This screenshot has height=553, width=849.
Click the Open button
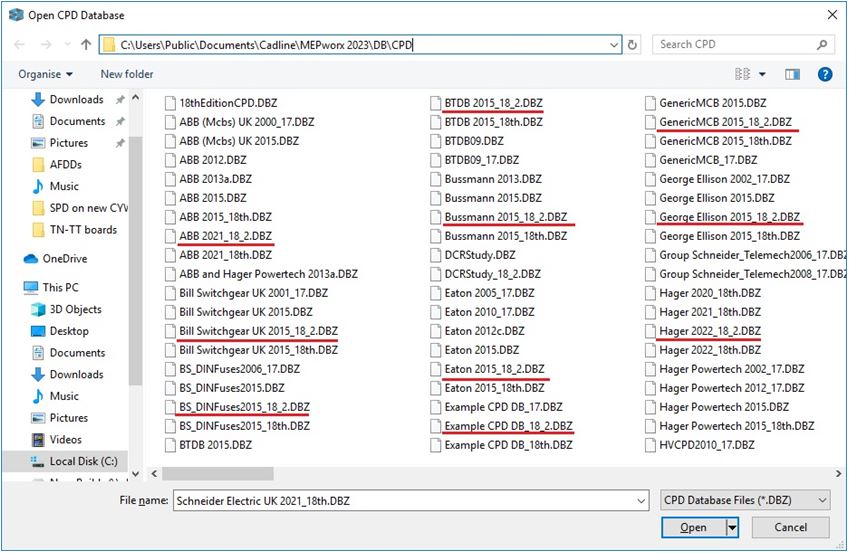click(694, 527)
